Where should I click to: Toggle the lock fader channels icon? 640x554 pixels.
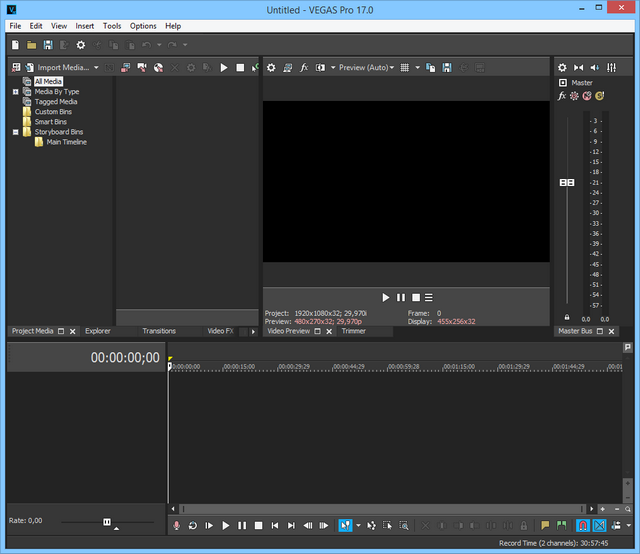tap(567, 317)
